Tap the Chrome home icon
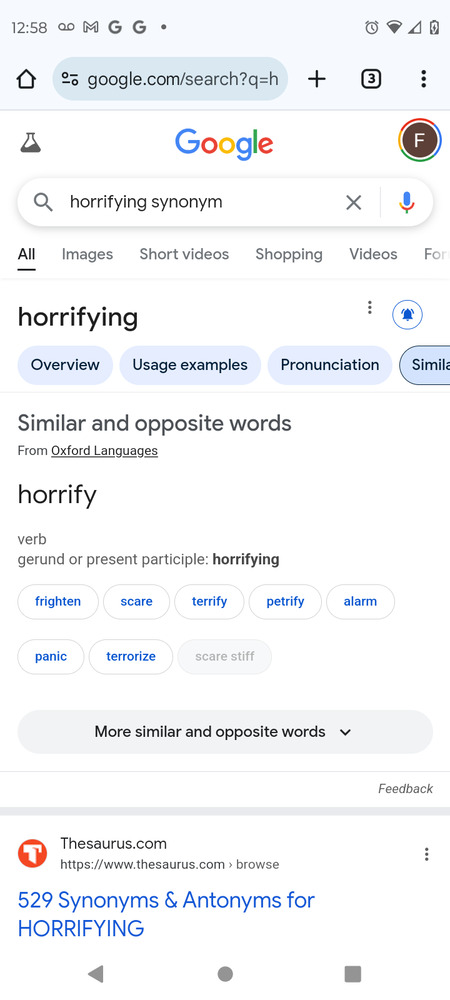 pos(26,79)
